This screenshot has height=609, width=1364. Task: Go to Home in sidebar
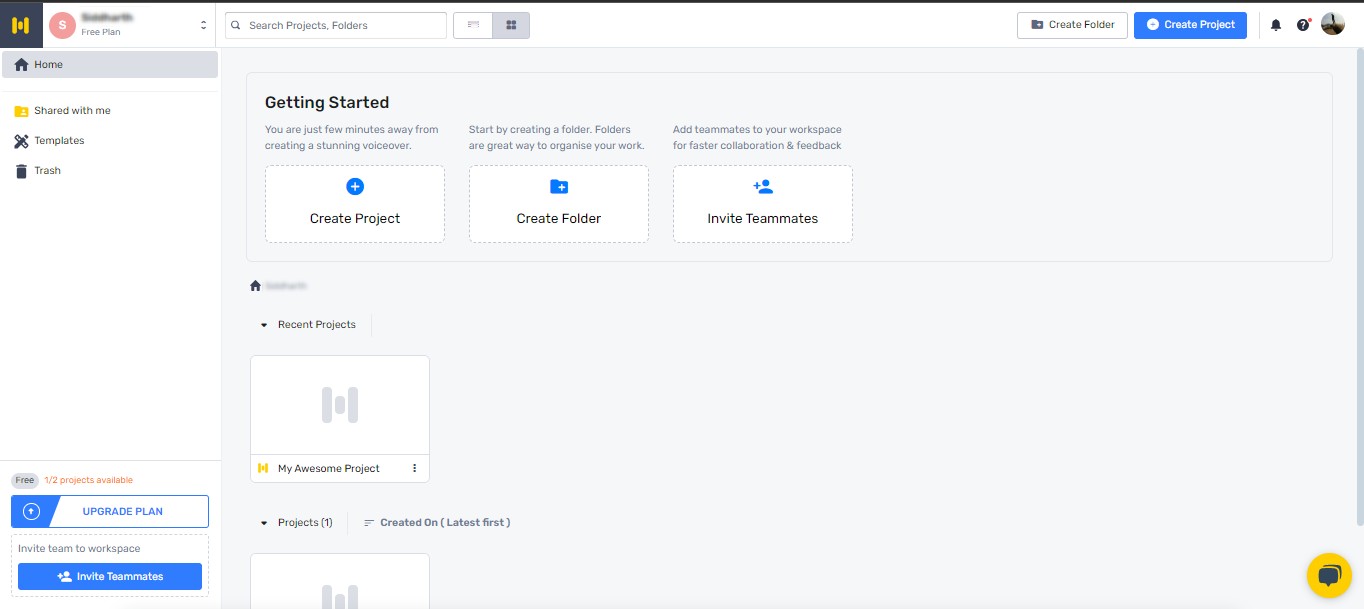[110, 65]
